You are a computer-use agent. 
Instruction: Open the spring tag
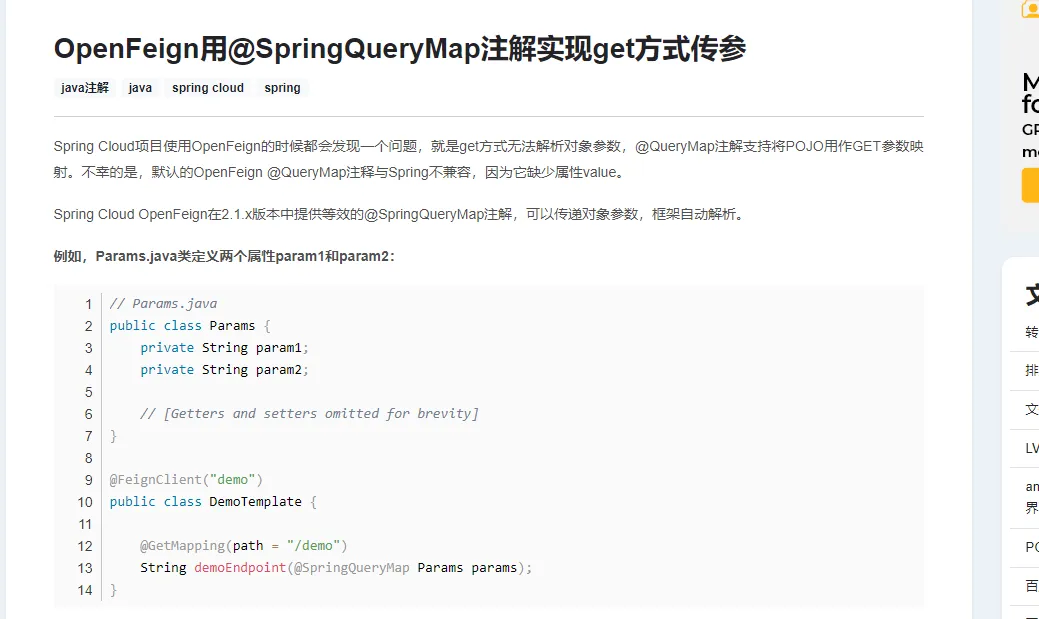pos(282,87)
